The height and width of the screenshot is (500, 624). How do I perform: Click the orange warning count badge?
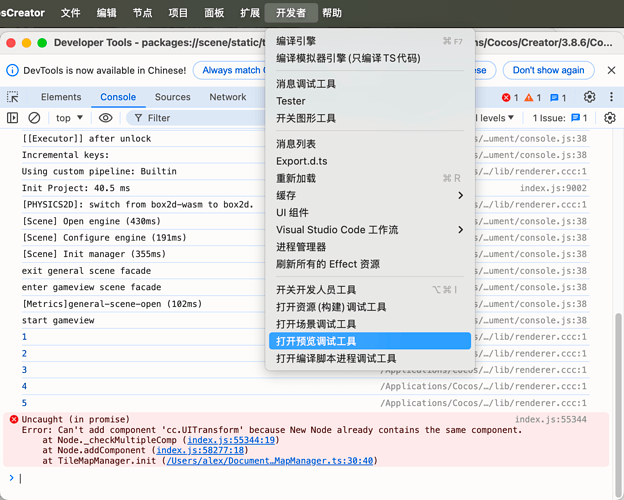pos(532,98)
